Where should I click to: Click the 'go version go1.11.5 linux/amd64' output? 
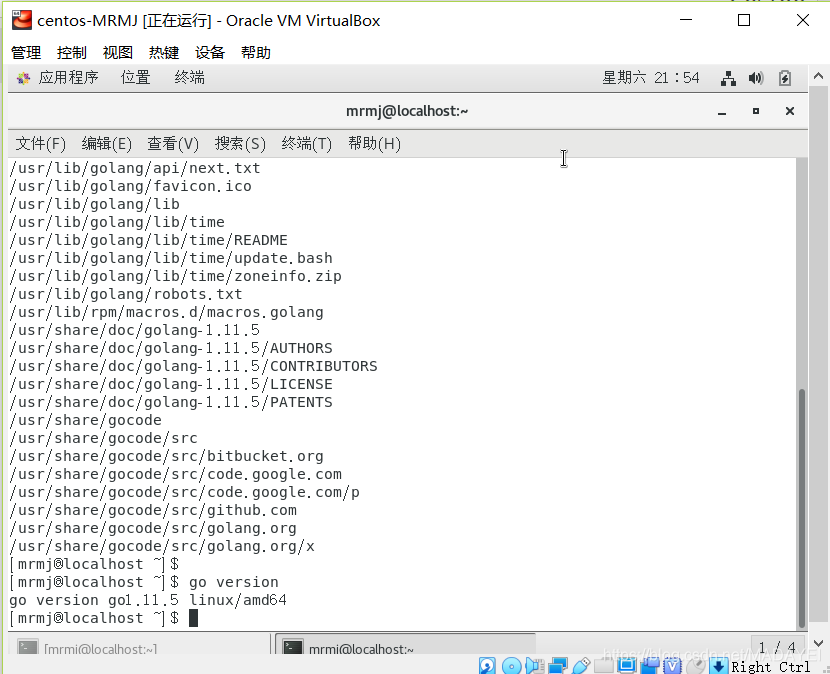(x=148, y=600)
